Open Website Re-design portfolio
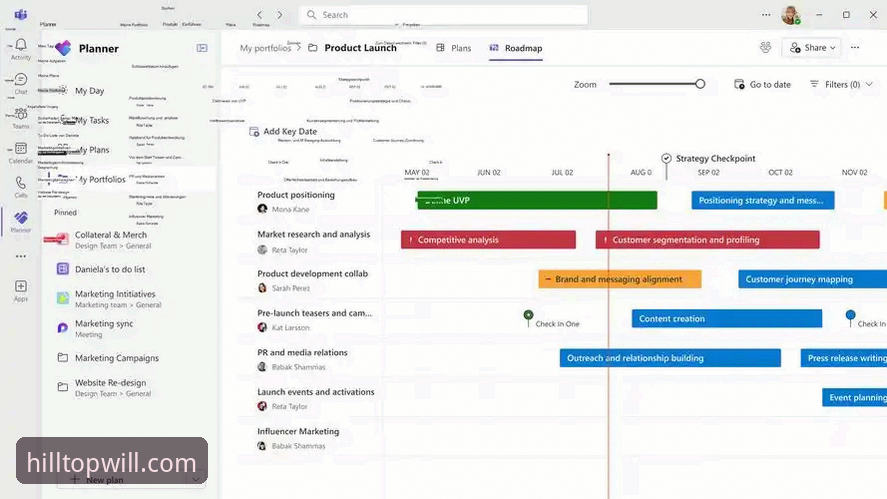 (x=110, y=388)
